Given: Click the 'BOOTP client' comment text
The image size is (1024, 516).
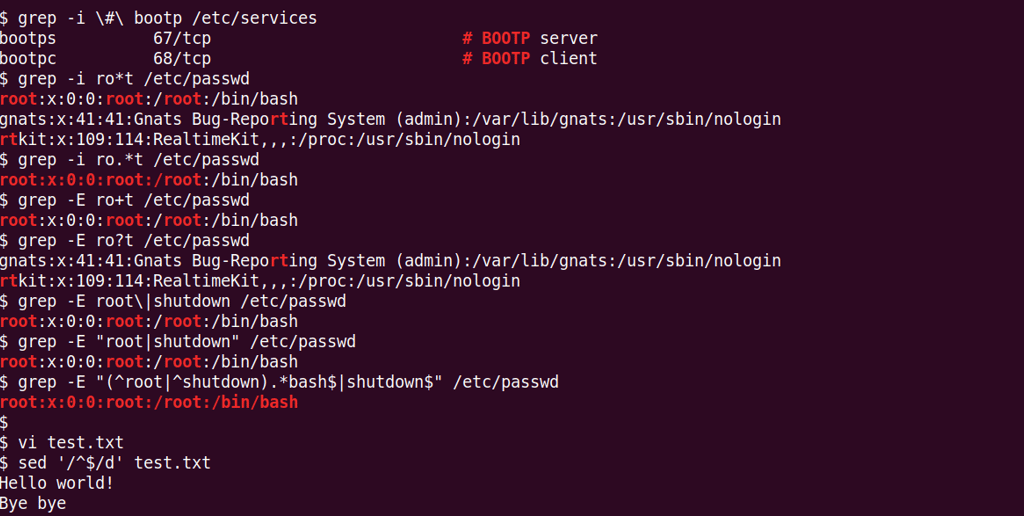Looking at the screenshot, I should point(539,58).
